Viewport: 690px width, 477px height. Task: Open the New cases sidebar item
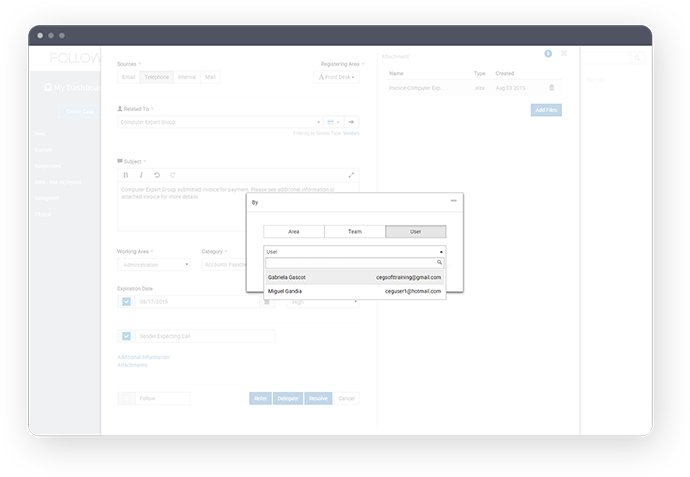(40, 133)
